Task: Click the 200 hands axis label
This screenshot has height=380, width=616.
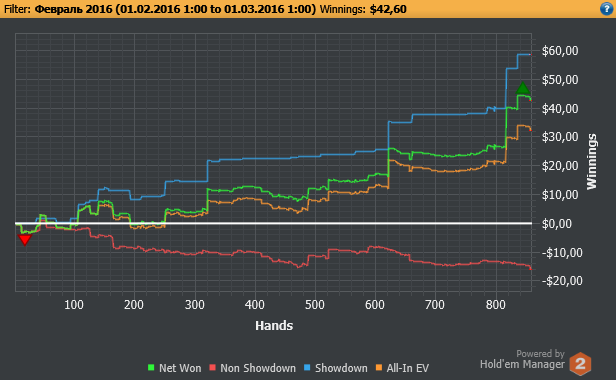Action: (x=134, y=305)
